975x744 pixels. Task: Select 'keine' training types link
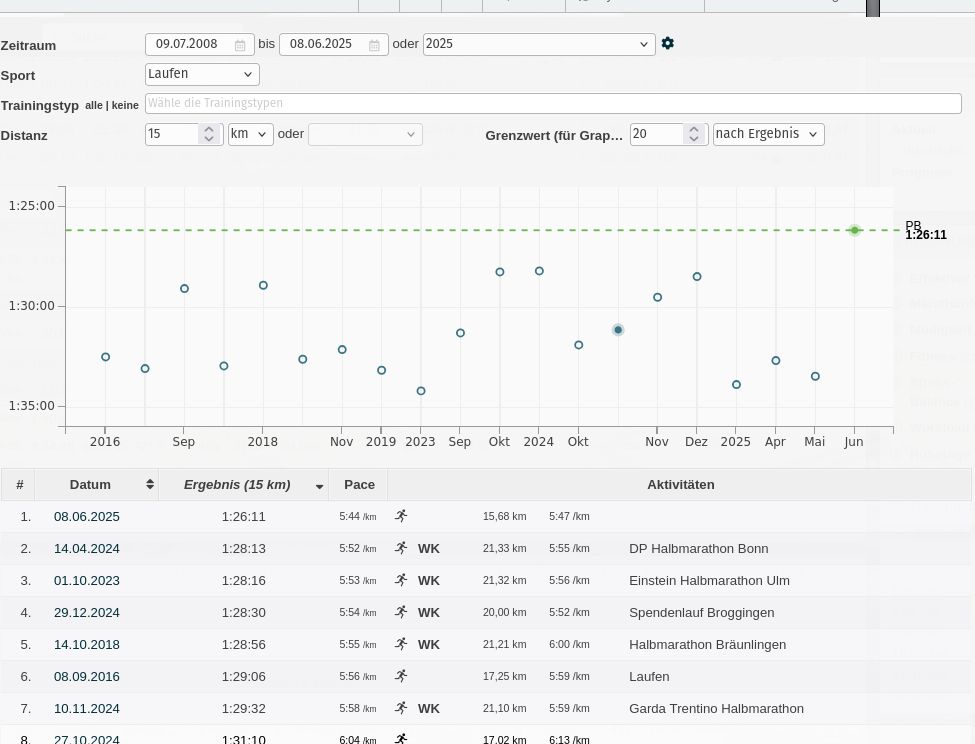(125, 106)
